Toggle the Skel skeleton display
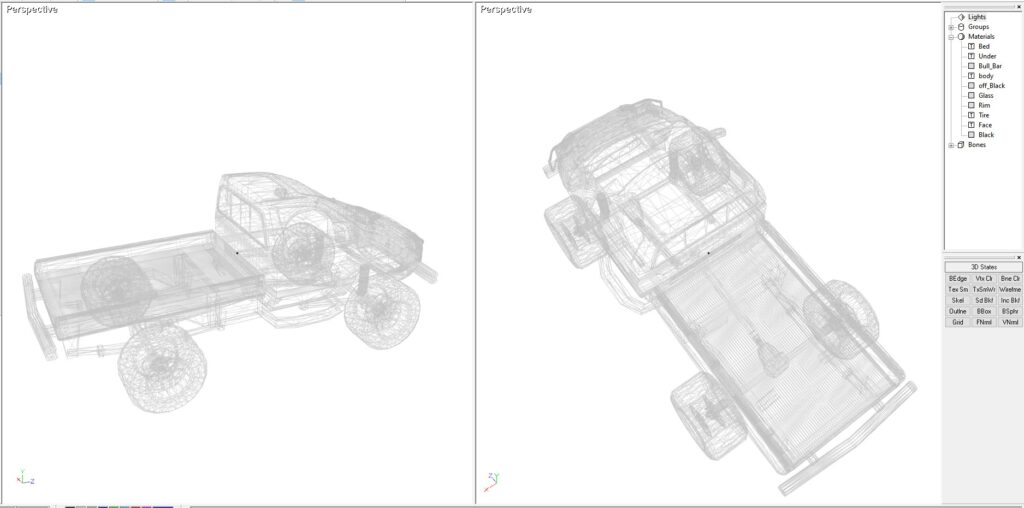1024x508 pixels. (x=957, y=300)
